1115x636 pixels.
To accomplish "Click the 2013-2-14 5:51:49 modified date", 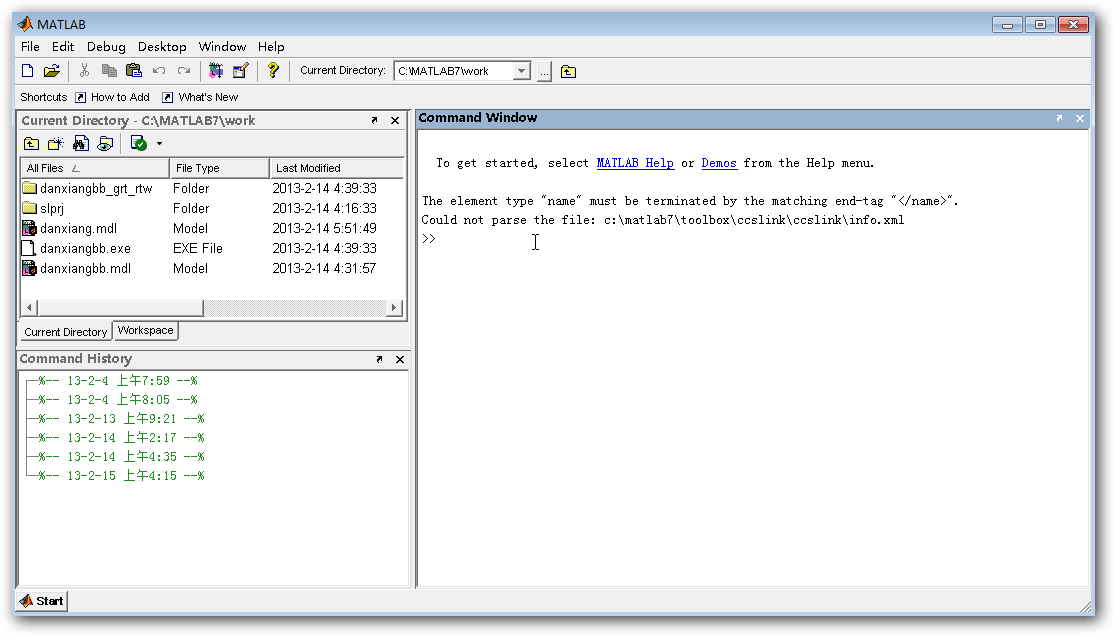I will pos(324,228).
